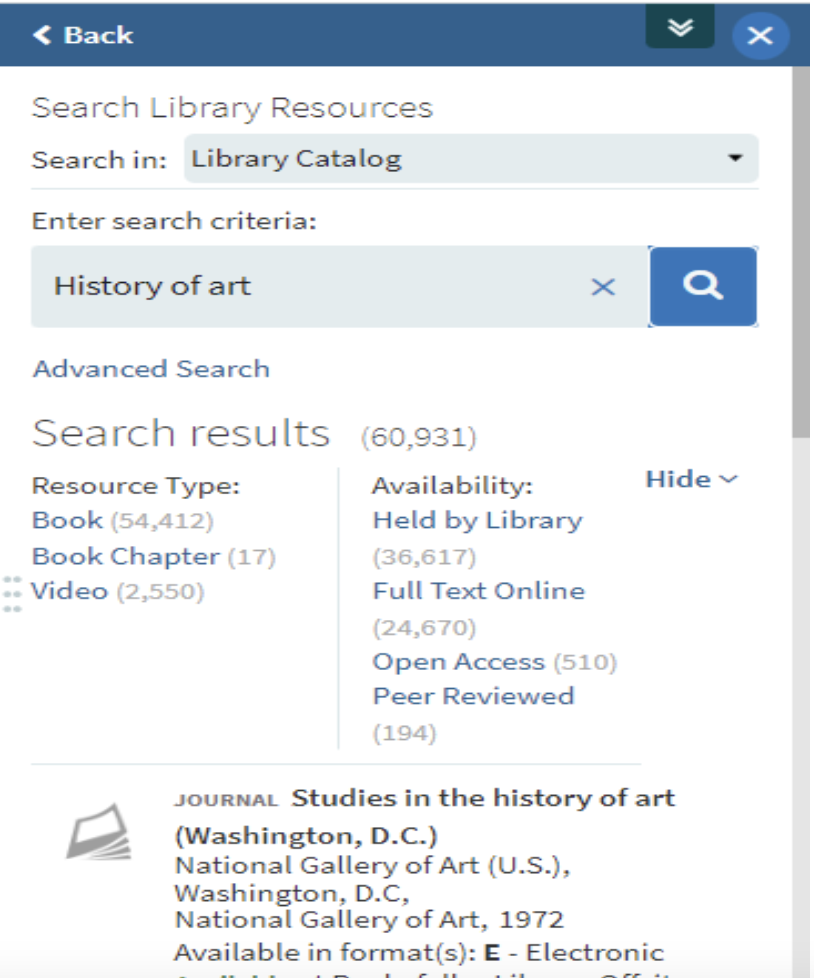This screenshot has width=814, height=978.
Task: Hide the search result filters
Action: tap(691, 479)
